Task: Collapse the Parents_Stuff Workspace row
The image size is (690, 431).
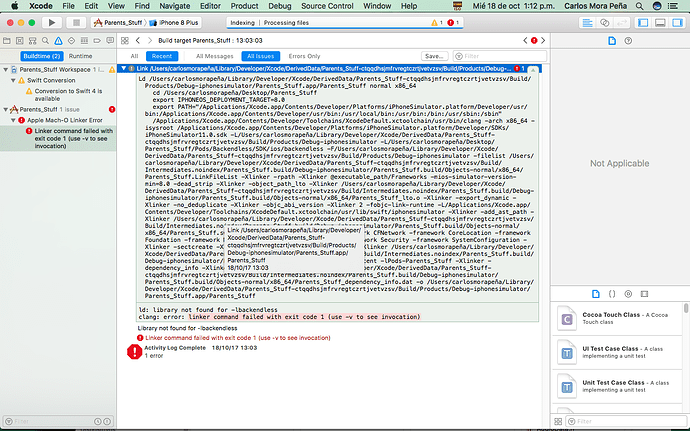Action: tap(5, 70)
